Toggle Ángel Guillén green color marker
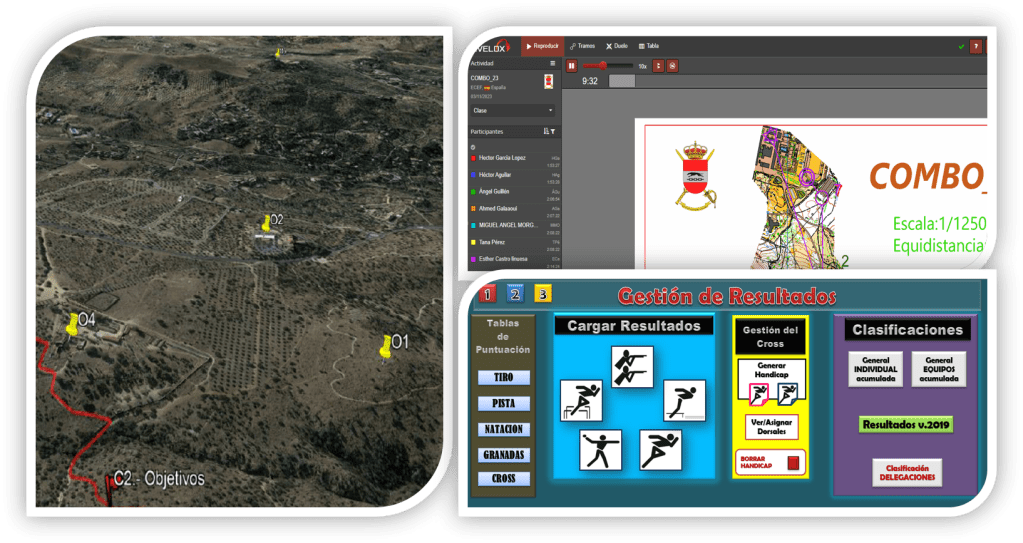The height and width of the screenshot is (543, 1023). (474, 191)
